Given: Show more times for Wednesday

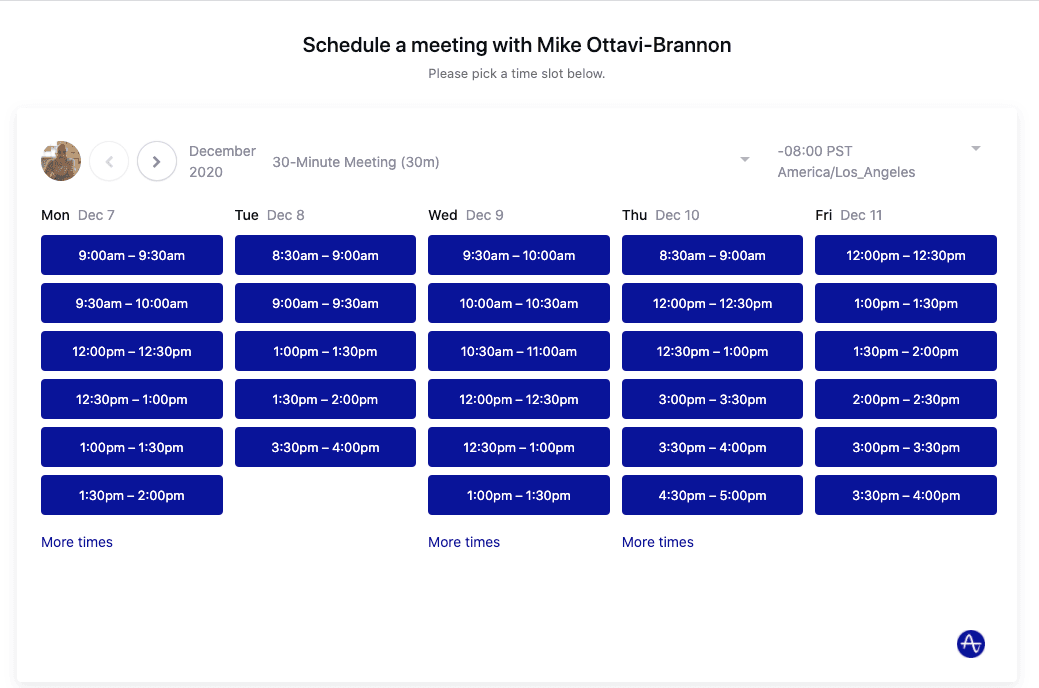Looking at the screenshot, I should tap(464, 542).
